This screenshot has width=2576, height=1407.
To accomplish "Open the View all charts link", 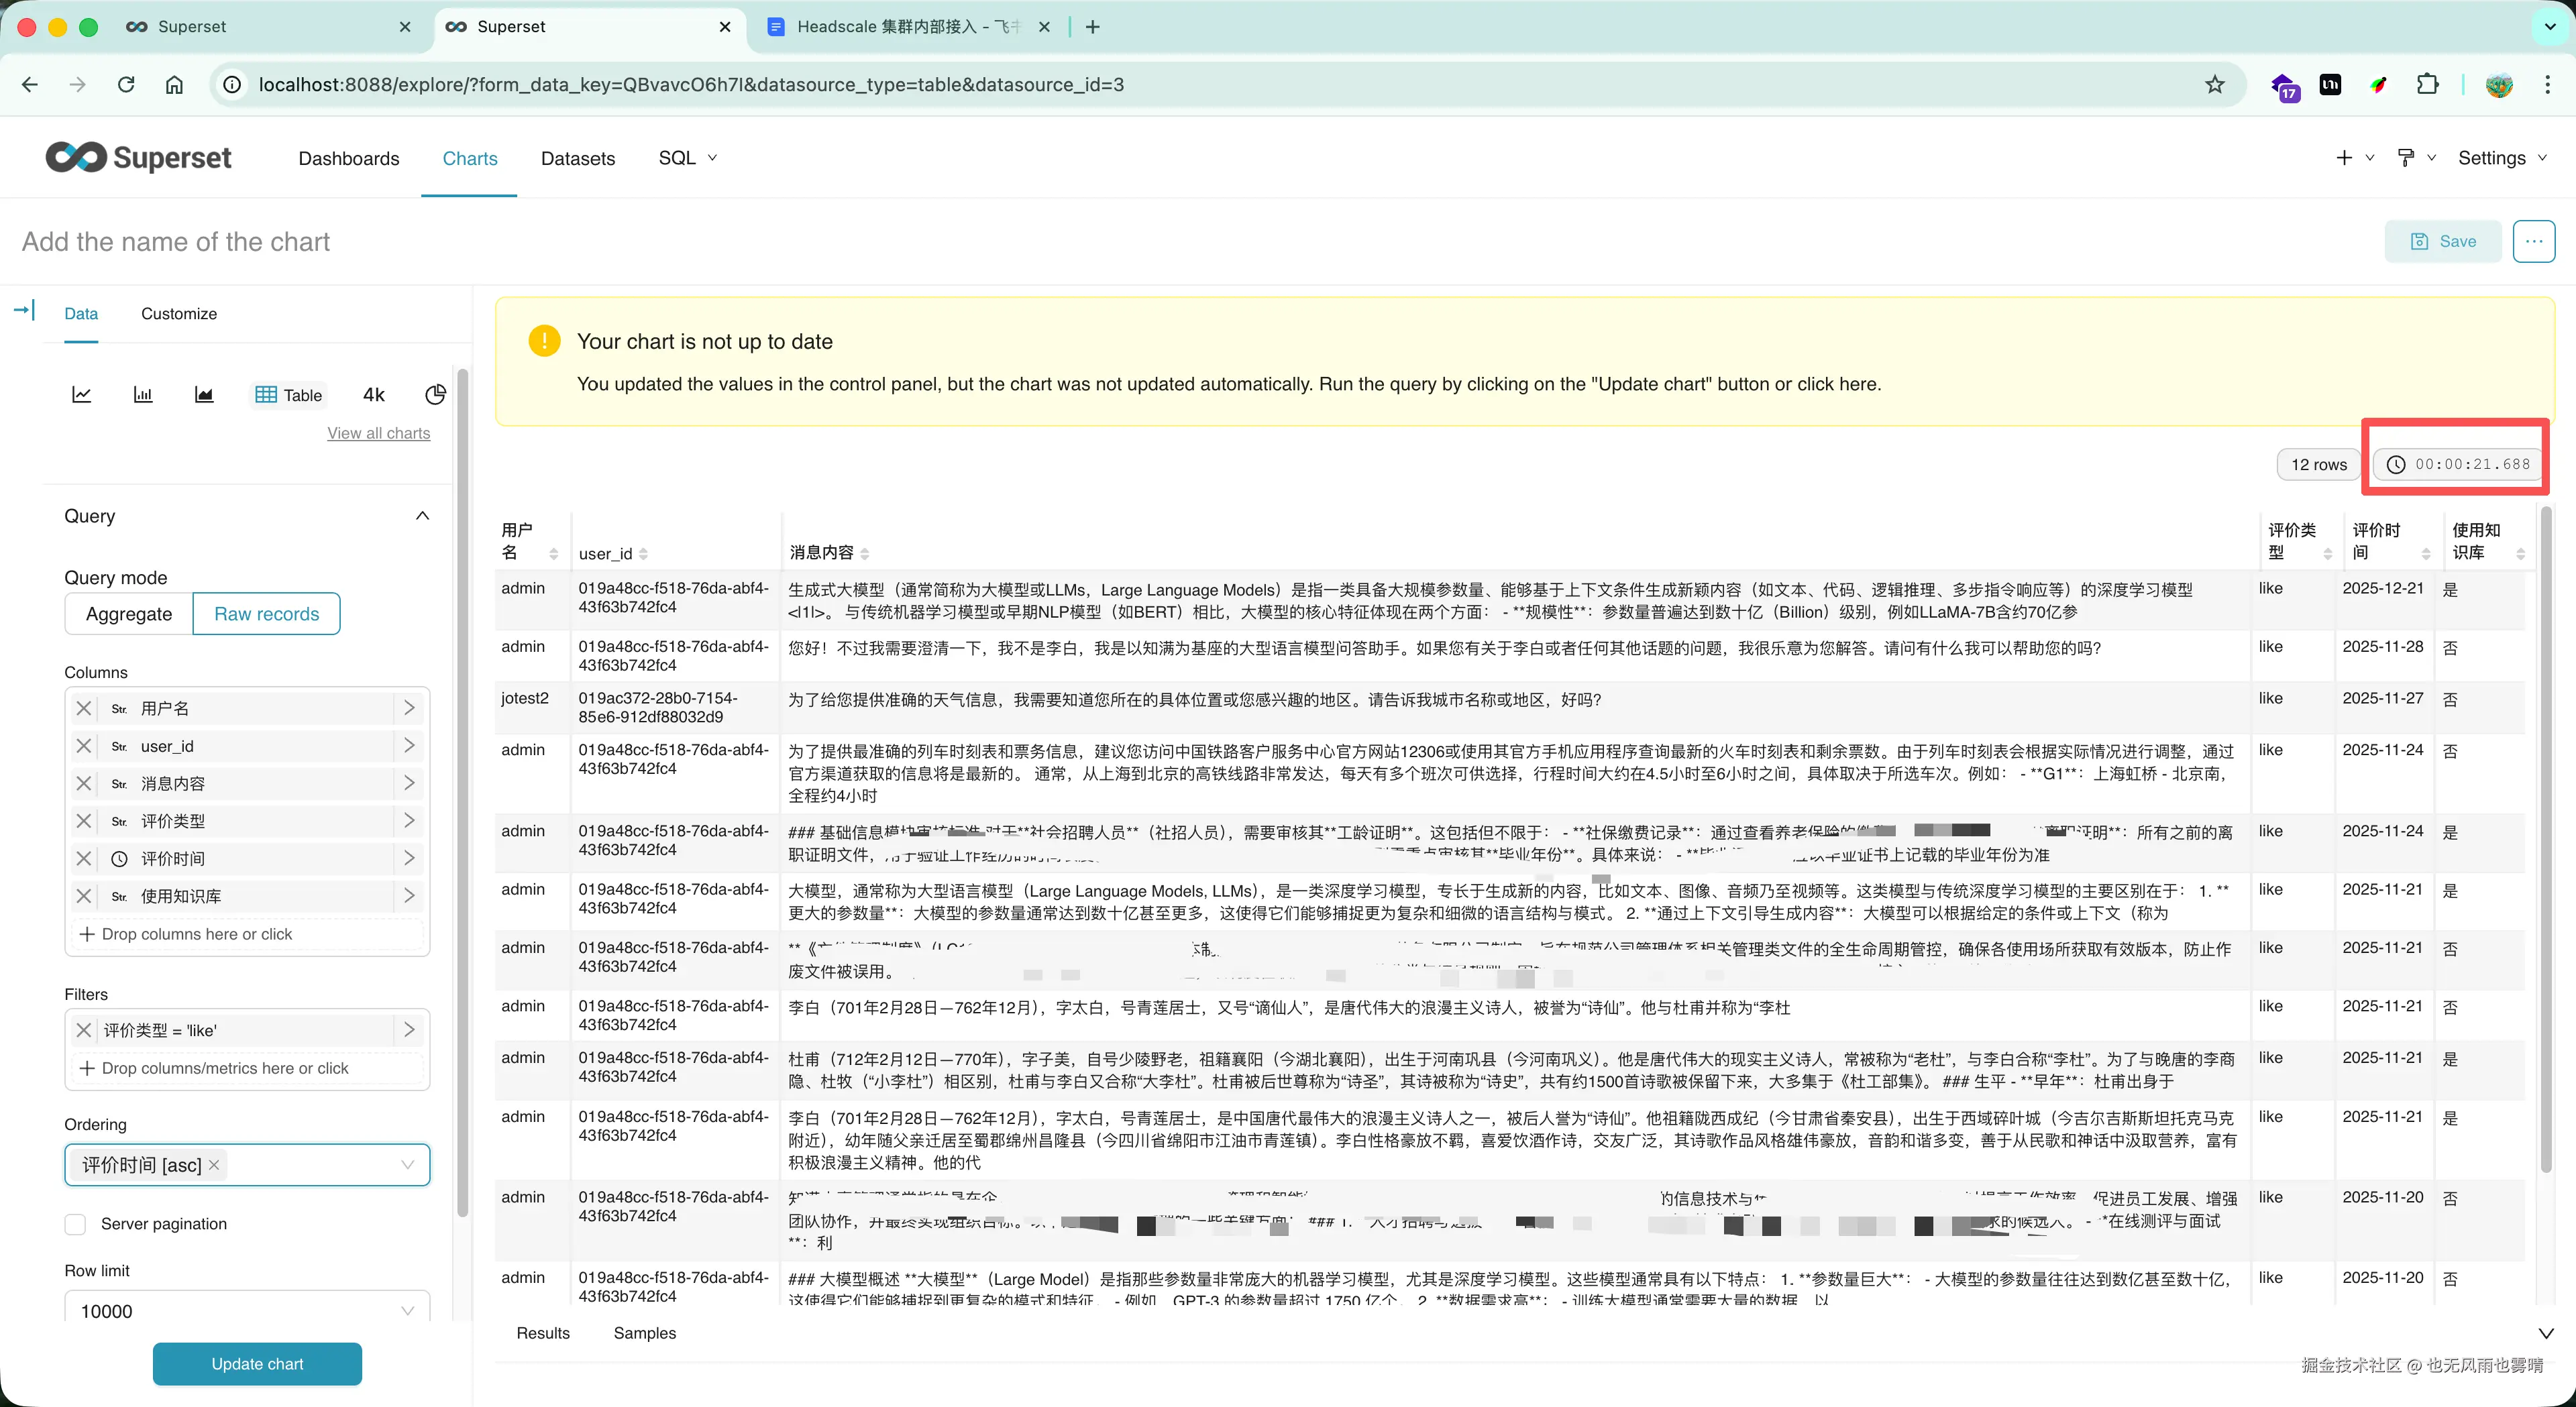I will click(x=378, y=433).
